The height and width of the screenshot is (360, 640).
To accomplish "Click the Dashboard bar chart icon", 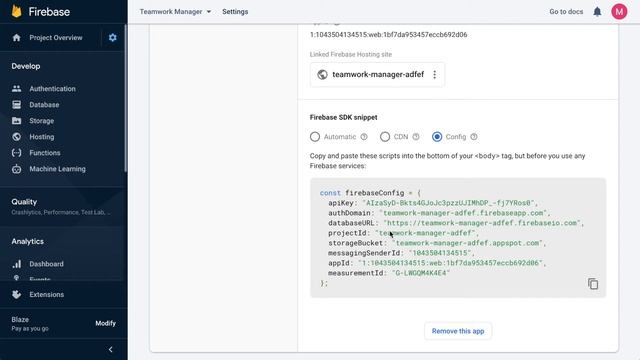I will pyautogui.click(x=16, y=264).
